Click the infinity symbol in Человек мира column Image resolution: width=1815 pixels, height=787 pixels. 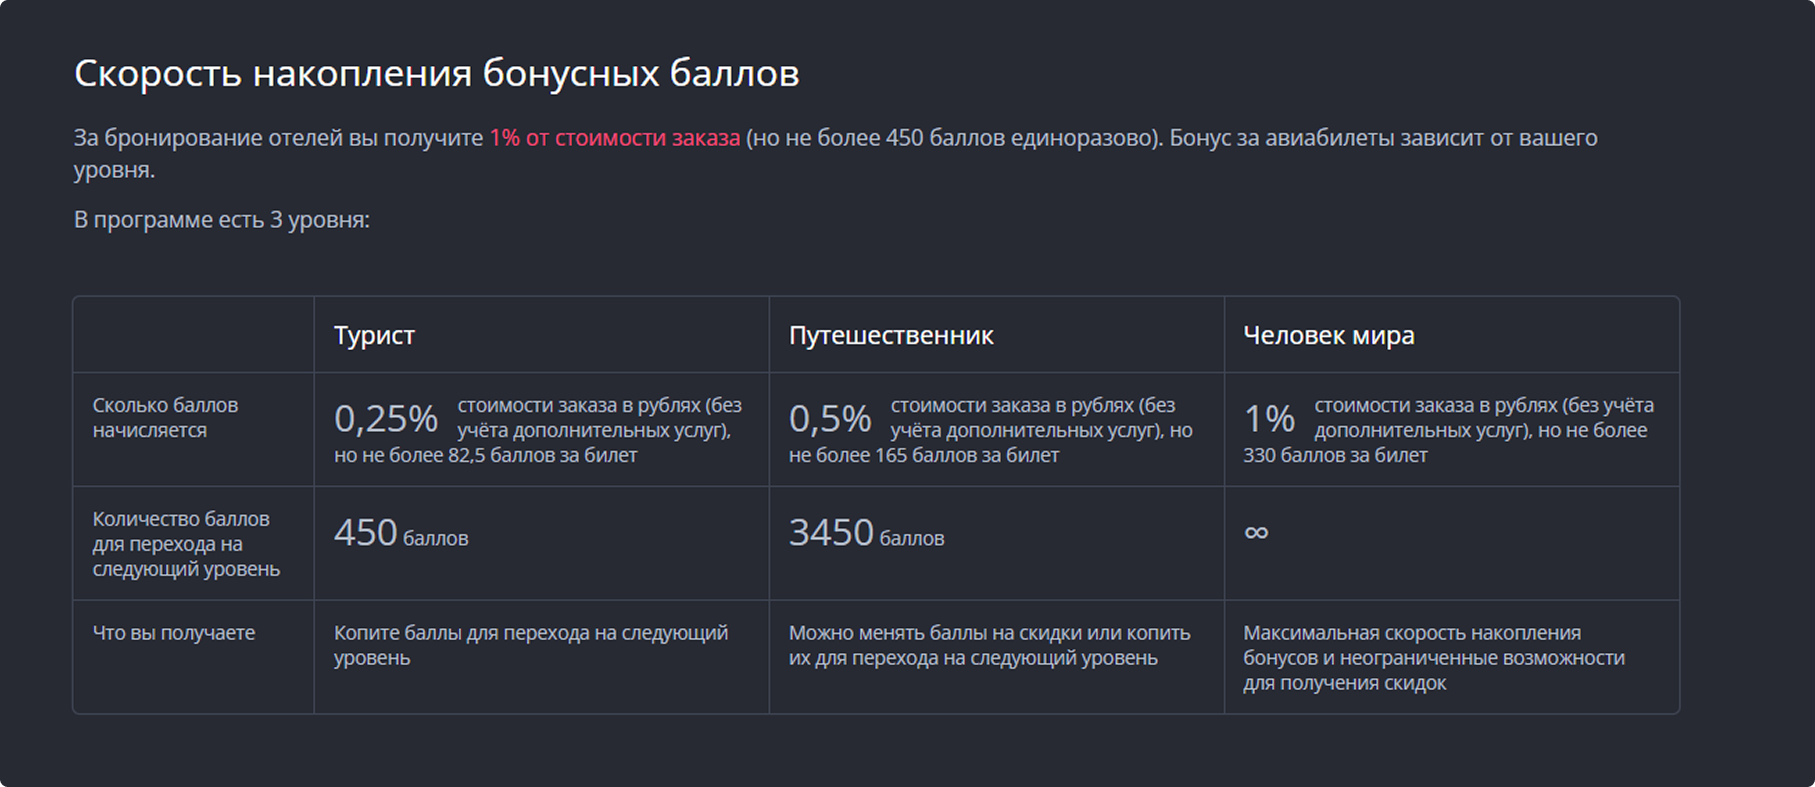(1256, 532)
